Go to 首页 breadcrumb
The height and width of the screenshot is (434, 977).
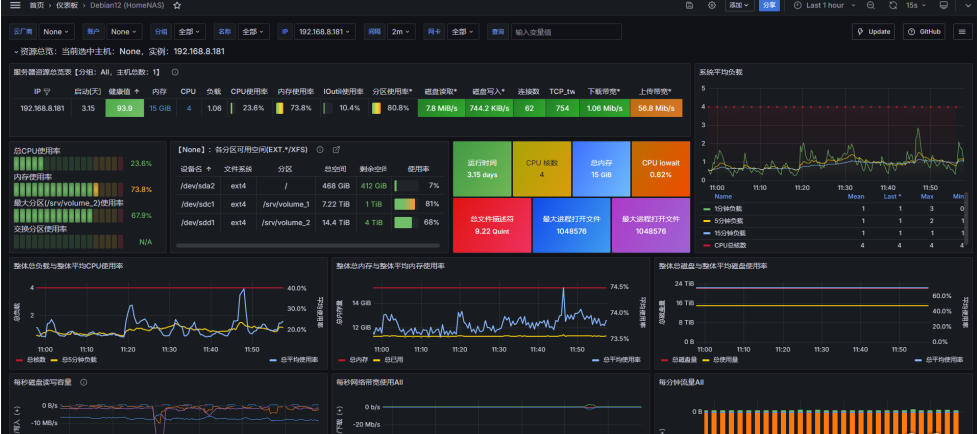(36, 5)
